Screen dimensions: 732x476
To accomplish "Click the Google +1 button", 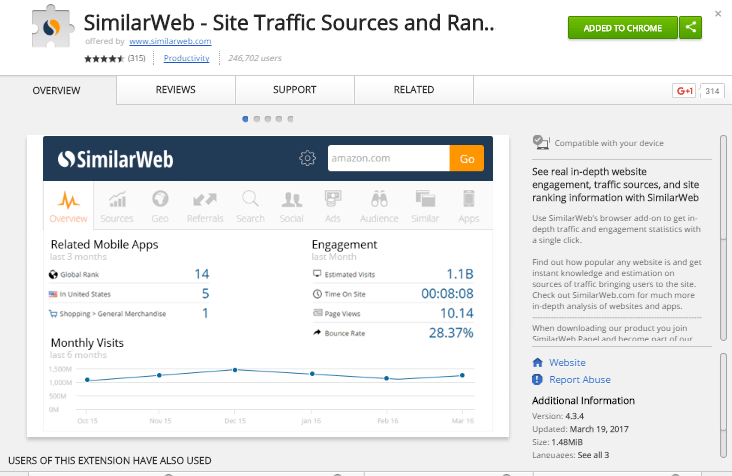I will (684, 91).
